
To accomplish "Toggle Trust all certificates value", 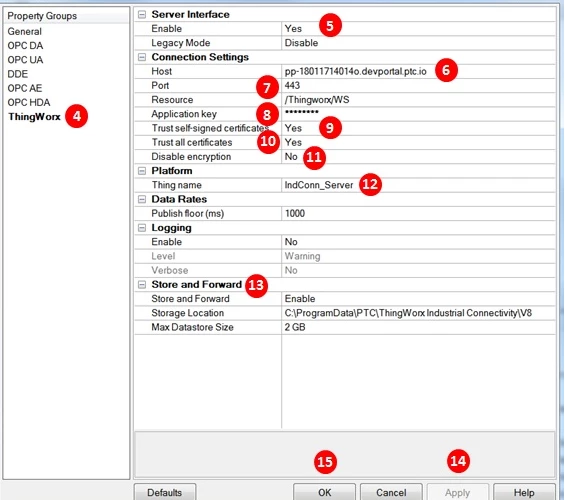I will 418,142.
